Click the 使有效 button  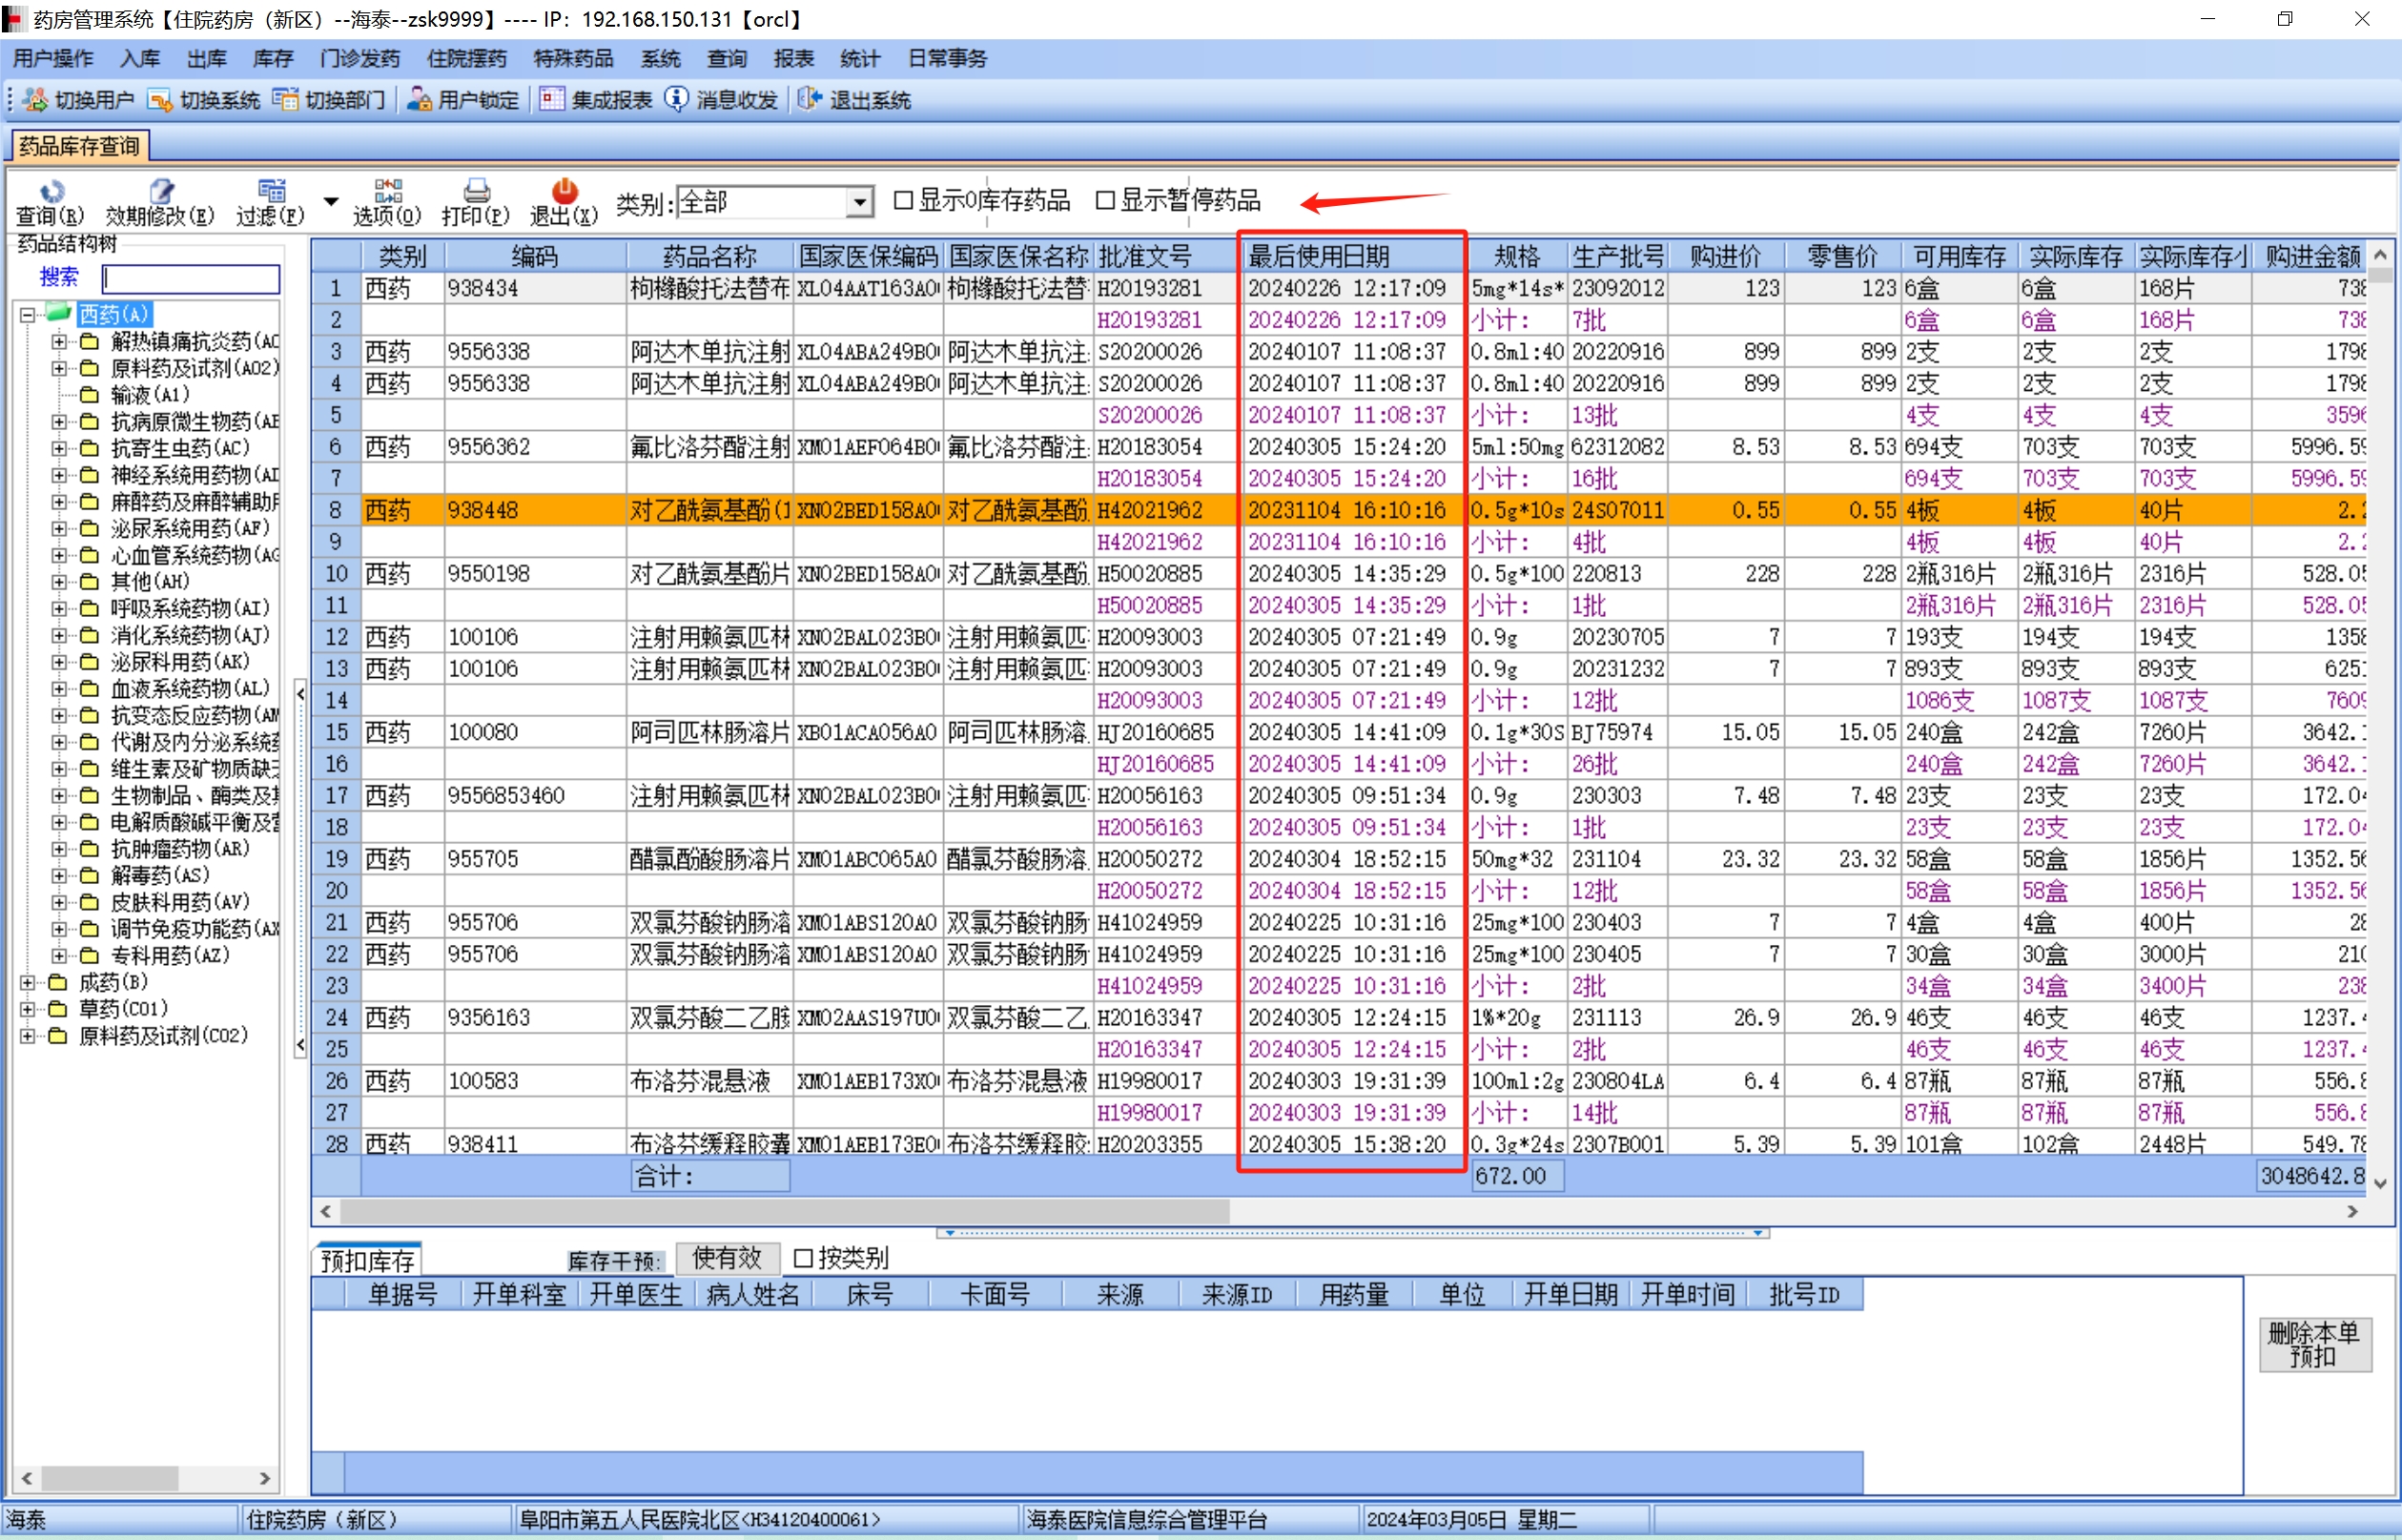point(727,1258)
